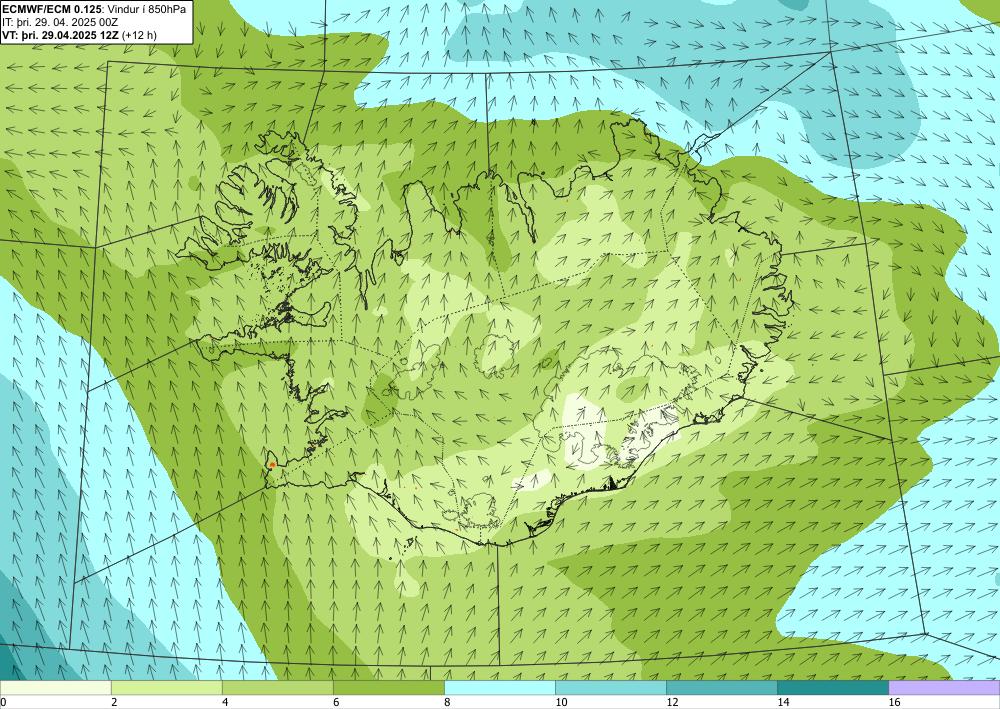Click the legend value label "2"
Image resolution: width=1000 pixels, height=709 pixels.
[114, 702]
